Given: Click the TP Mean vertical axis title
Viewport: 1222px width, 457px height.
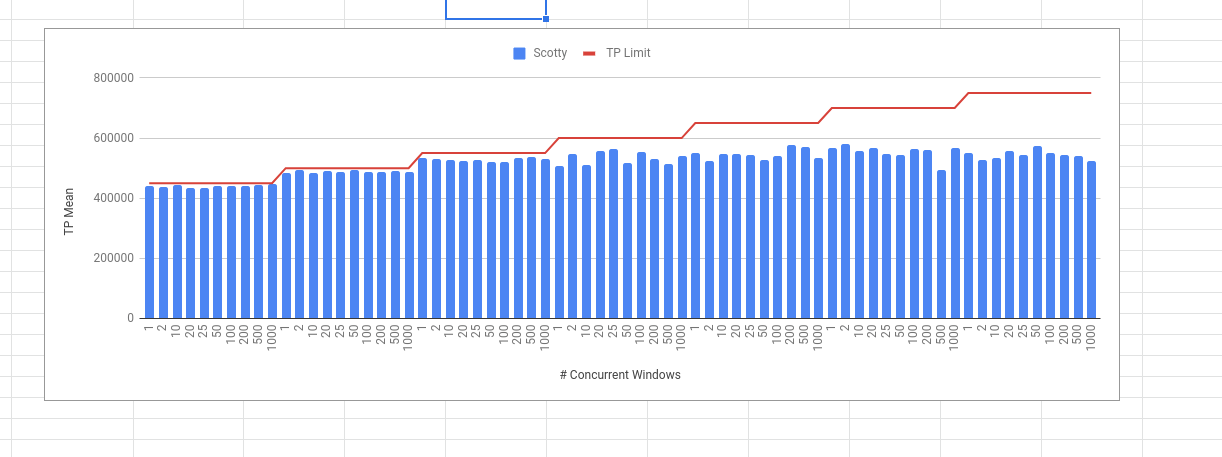Looking at the screenshot, I should click(69, 211).
